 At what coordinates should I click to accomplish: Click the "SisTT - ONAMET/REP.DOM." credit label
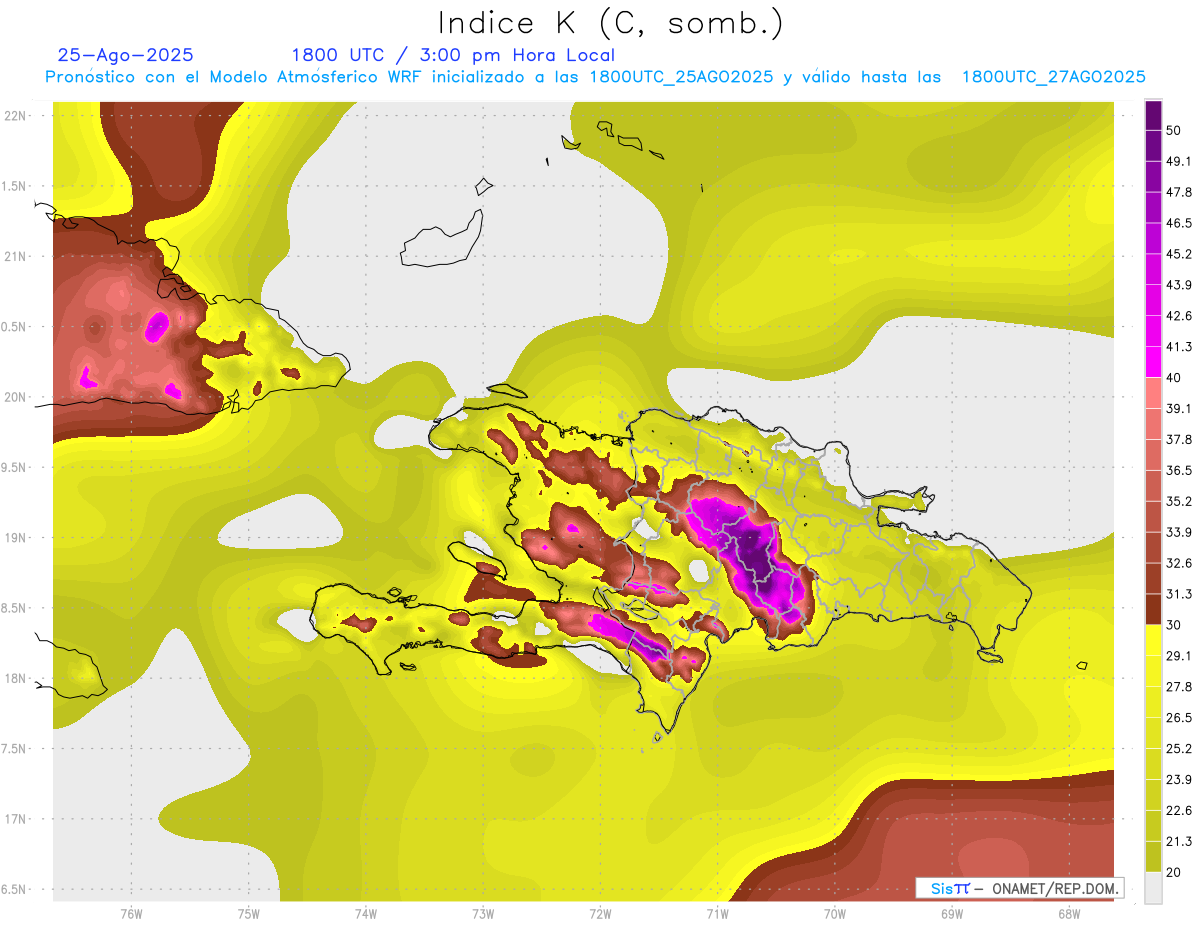click(x=1020, y=888)
